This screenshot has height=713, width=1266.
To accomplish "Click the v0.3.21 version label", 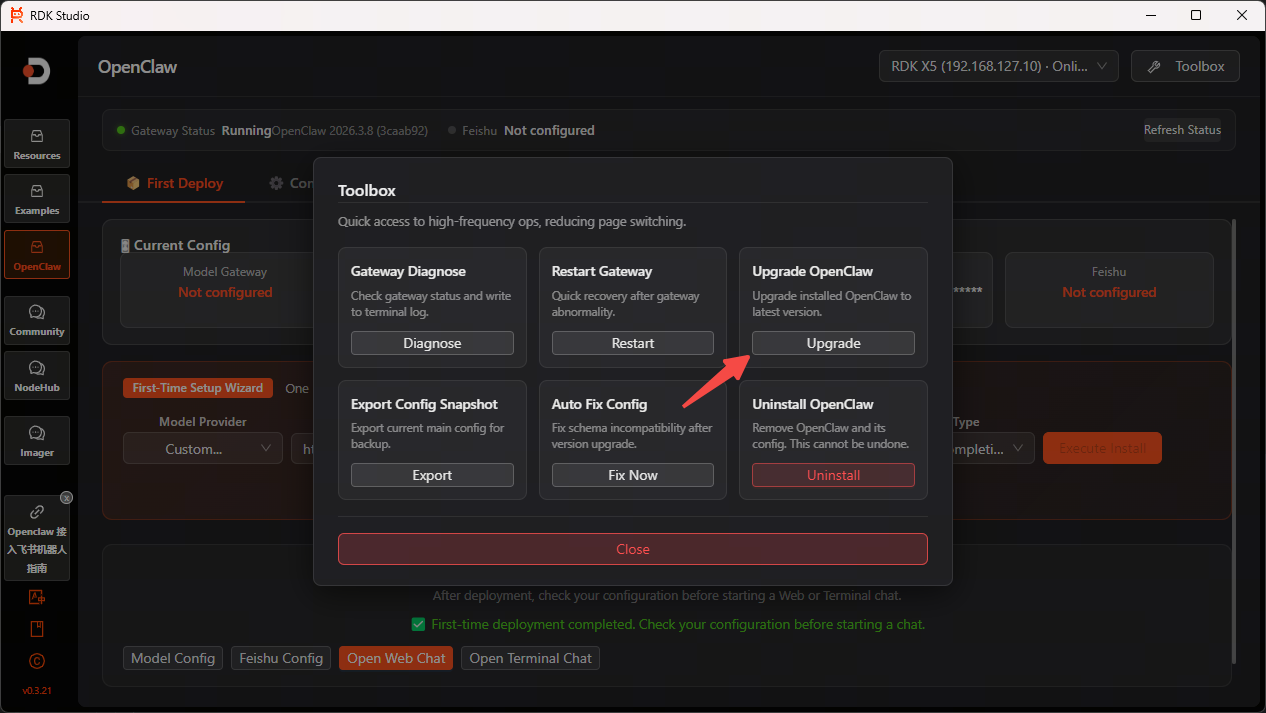I will pyautogui.click(x=37, y=691).
